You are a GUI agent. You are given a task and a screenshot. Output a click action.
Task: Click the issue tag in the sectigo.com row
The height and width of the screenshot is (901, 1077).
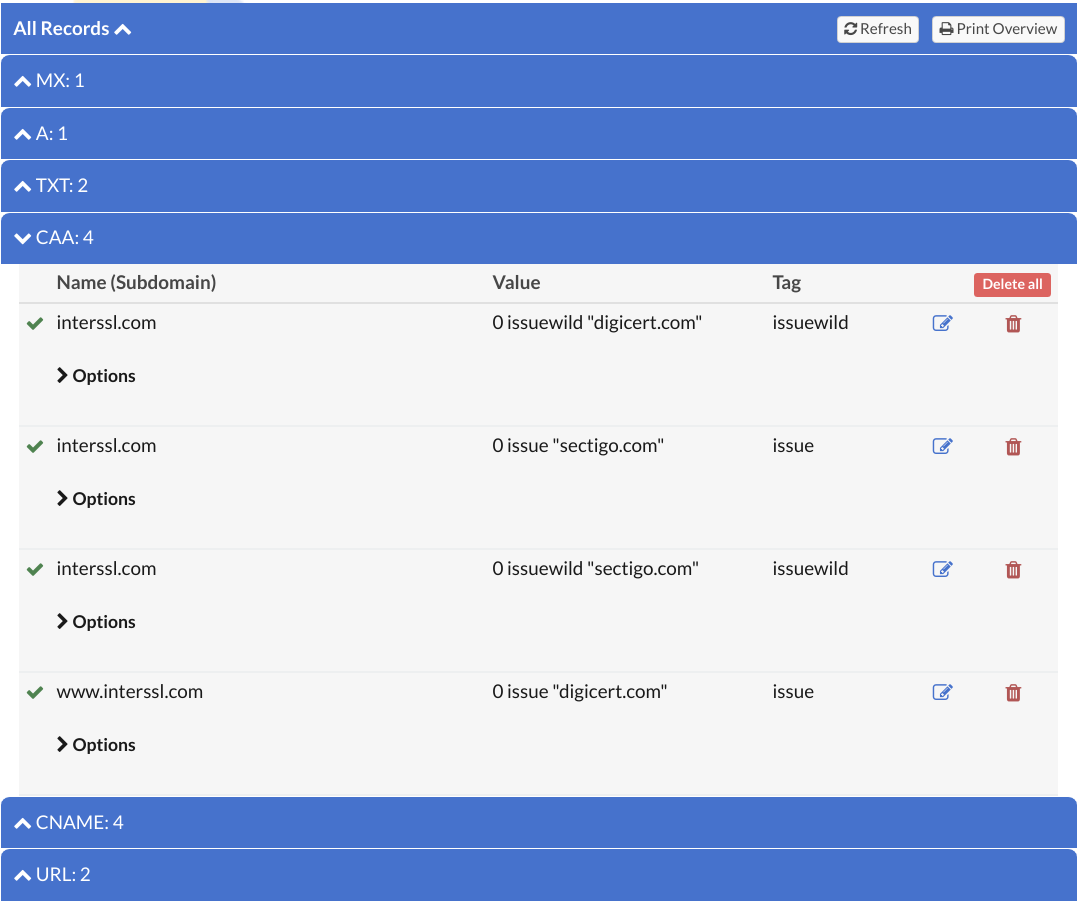pos(793,446)
